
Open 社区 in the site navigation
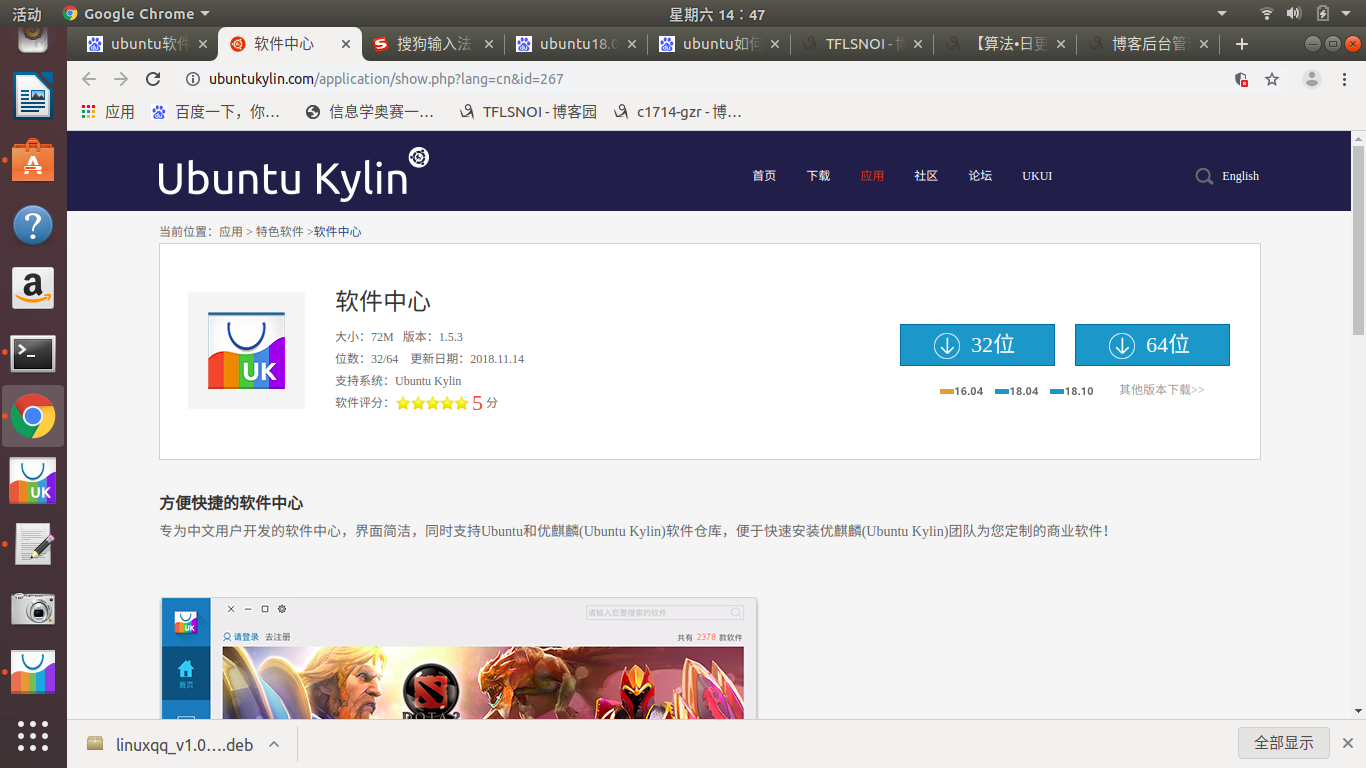click(926, 176)
